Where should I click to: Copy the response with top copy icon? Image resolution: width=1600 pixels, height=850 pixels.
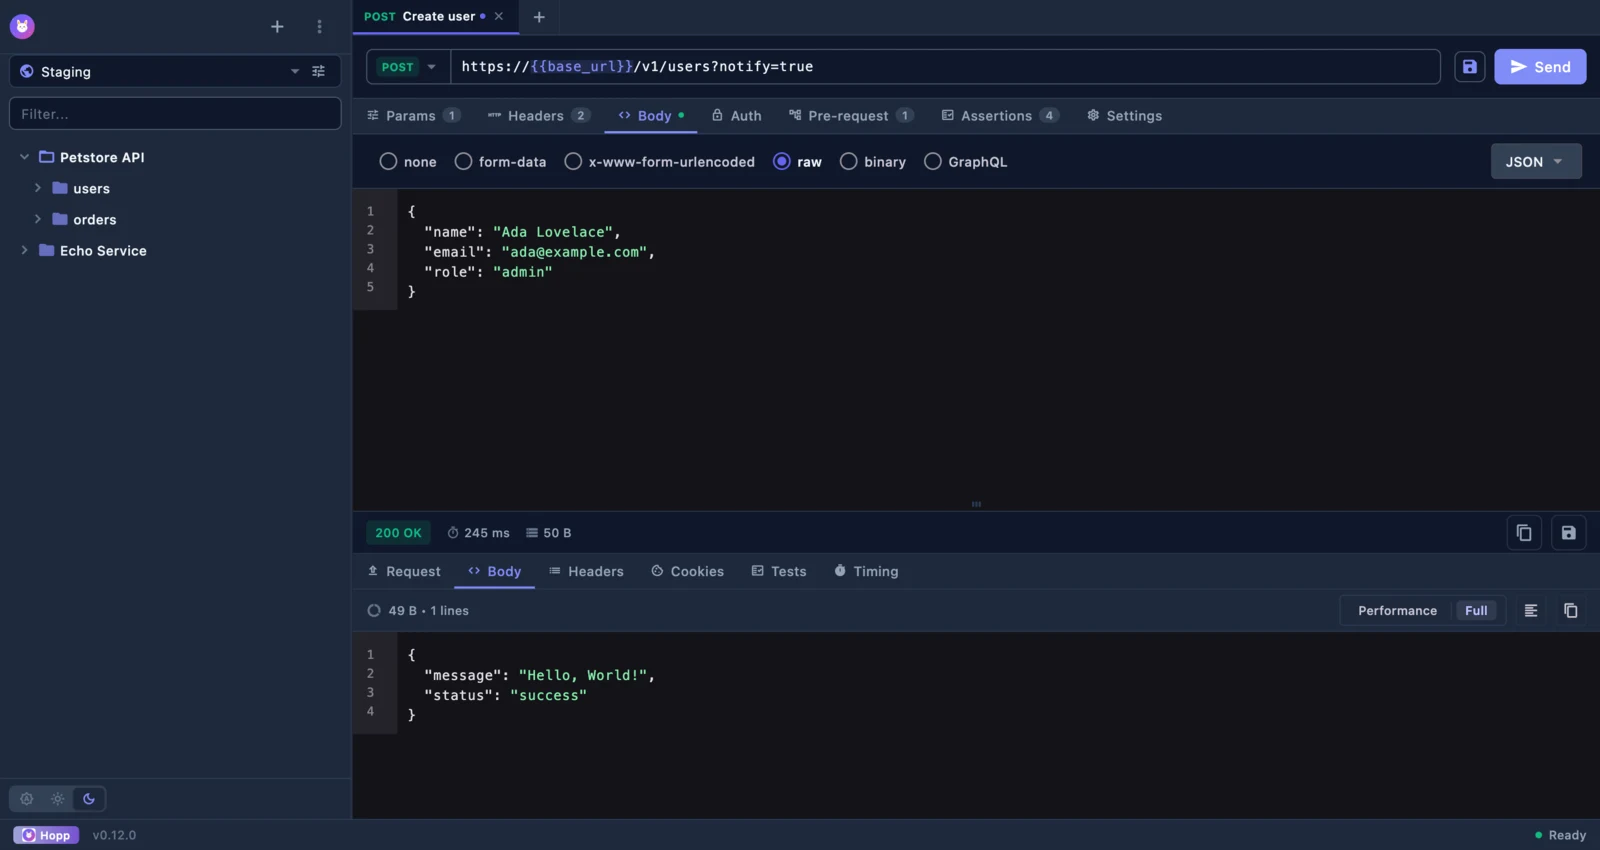pyautogui.click(x=1523, y=533)
